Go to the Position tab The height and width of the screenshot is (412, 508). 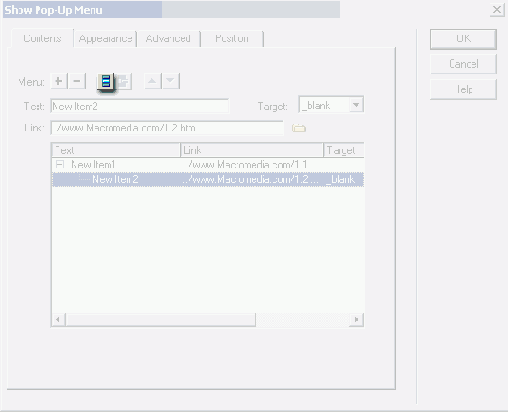(232, 39)
